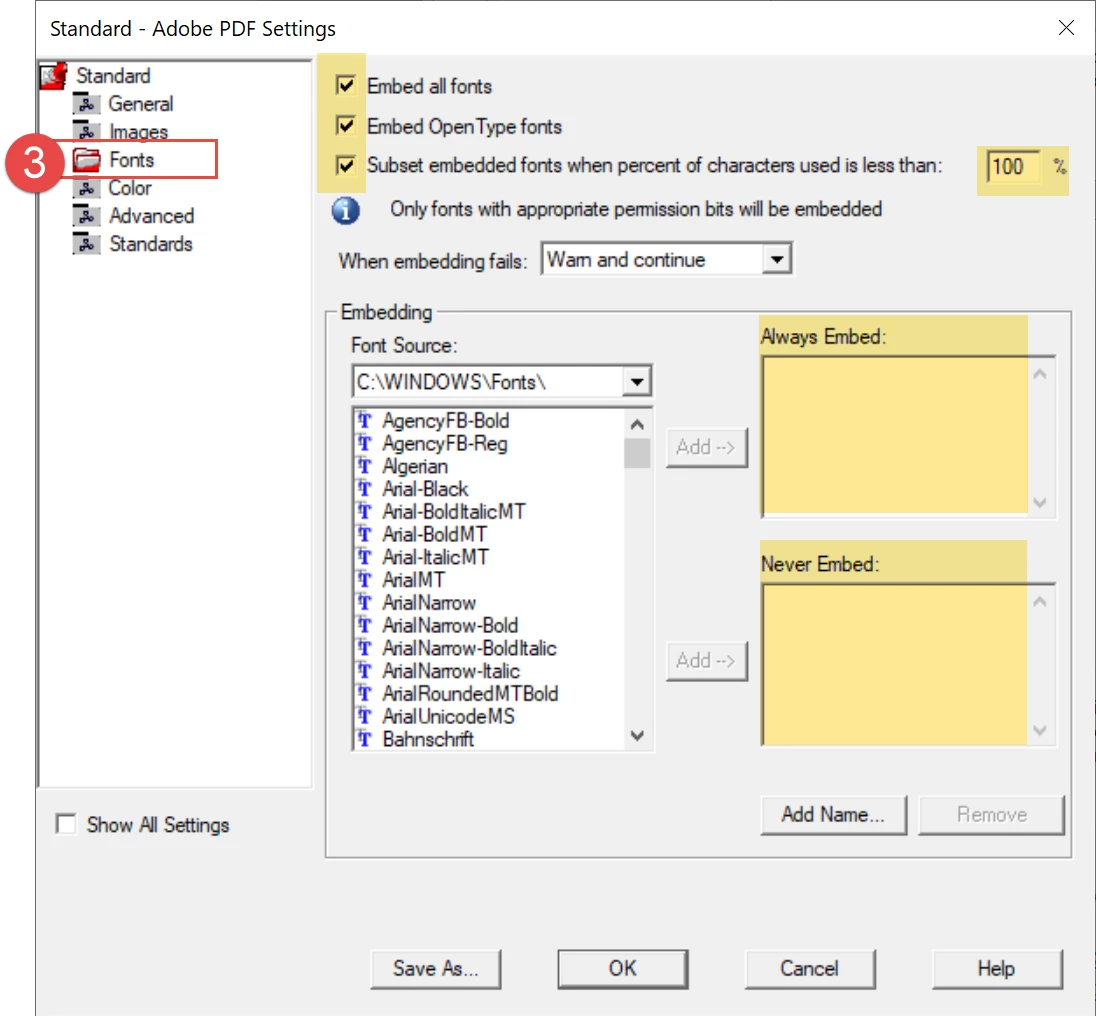This screenshot has width=1096, height=1016.
Task: Select ArialNarrow-Bold in font list
Action: click(450, 625)
